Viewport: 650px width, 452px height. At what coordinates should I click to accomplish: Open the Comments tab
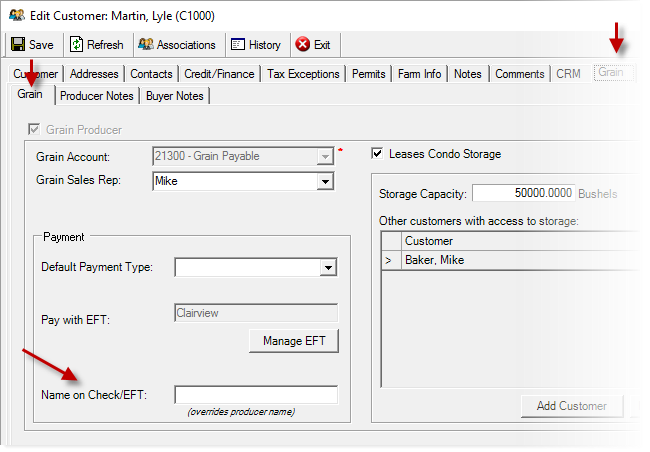(x=520, y=74)
